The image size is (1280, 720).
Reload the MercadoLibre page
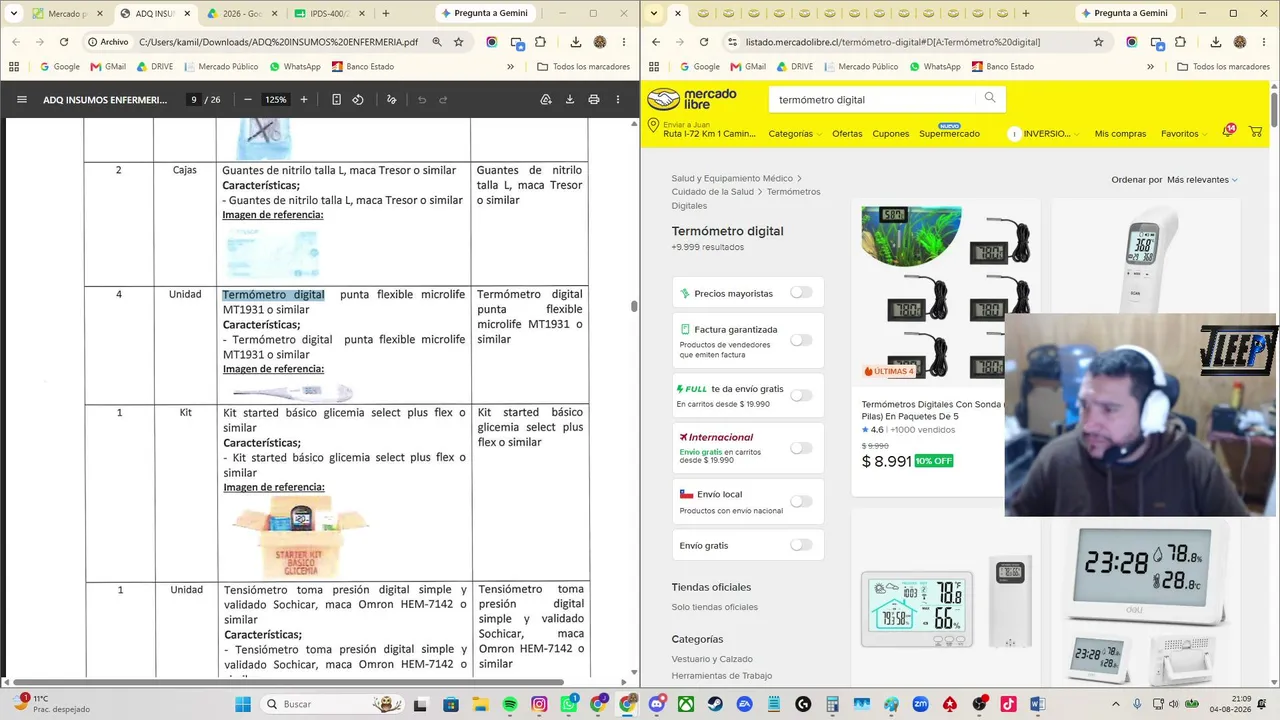704,42
